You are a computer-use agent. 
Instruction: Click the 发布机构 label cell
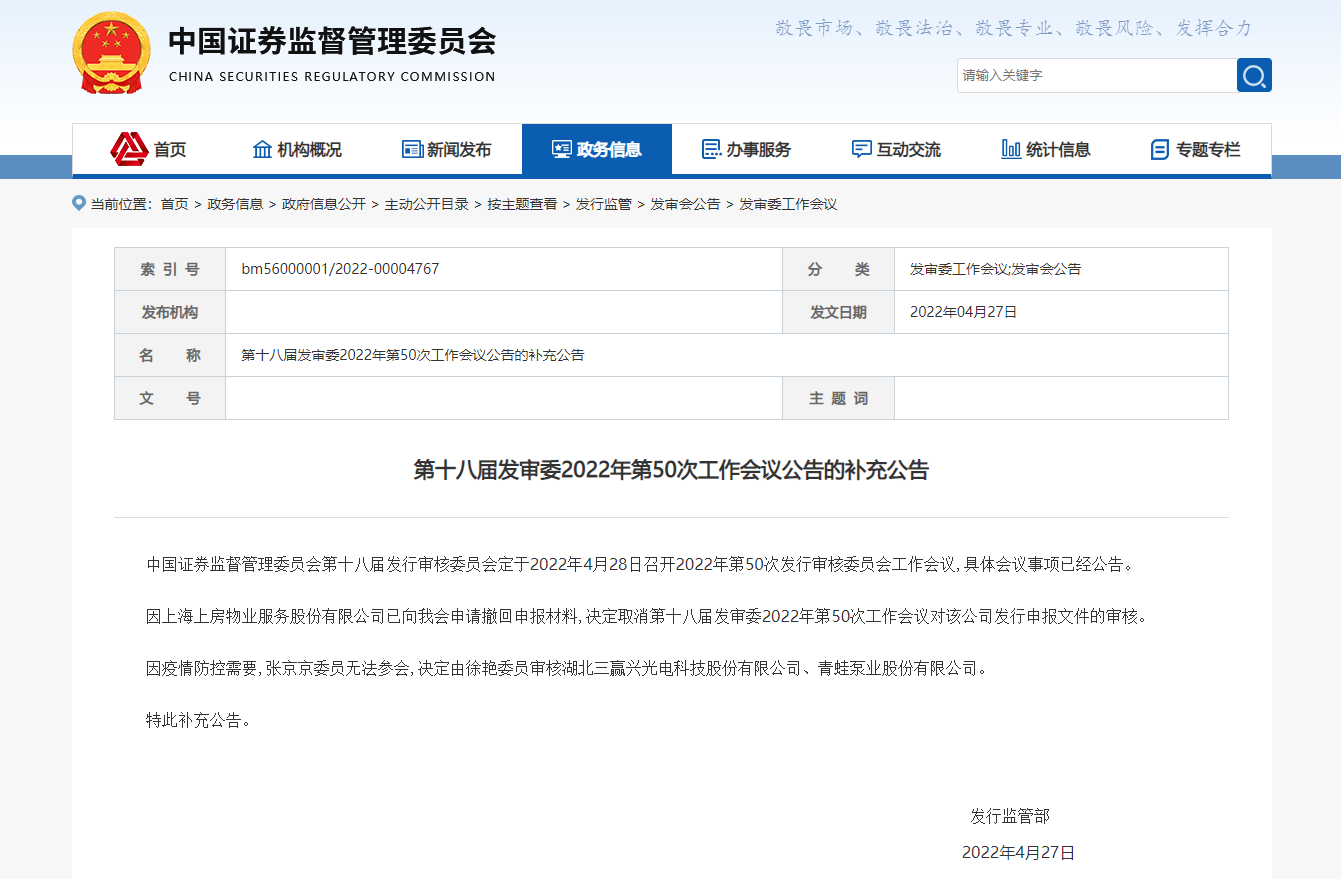point(170,312)
